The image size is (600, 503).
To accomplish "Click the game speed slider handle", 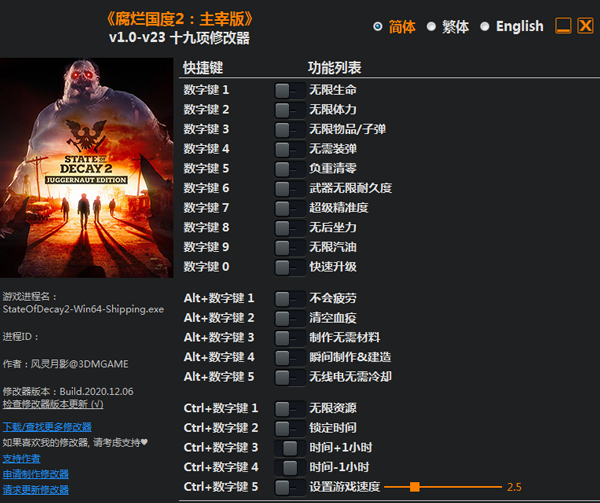I will pyautogui.click(x=415, y=487).
